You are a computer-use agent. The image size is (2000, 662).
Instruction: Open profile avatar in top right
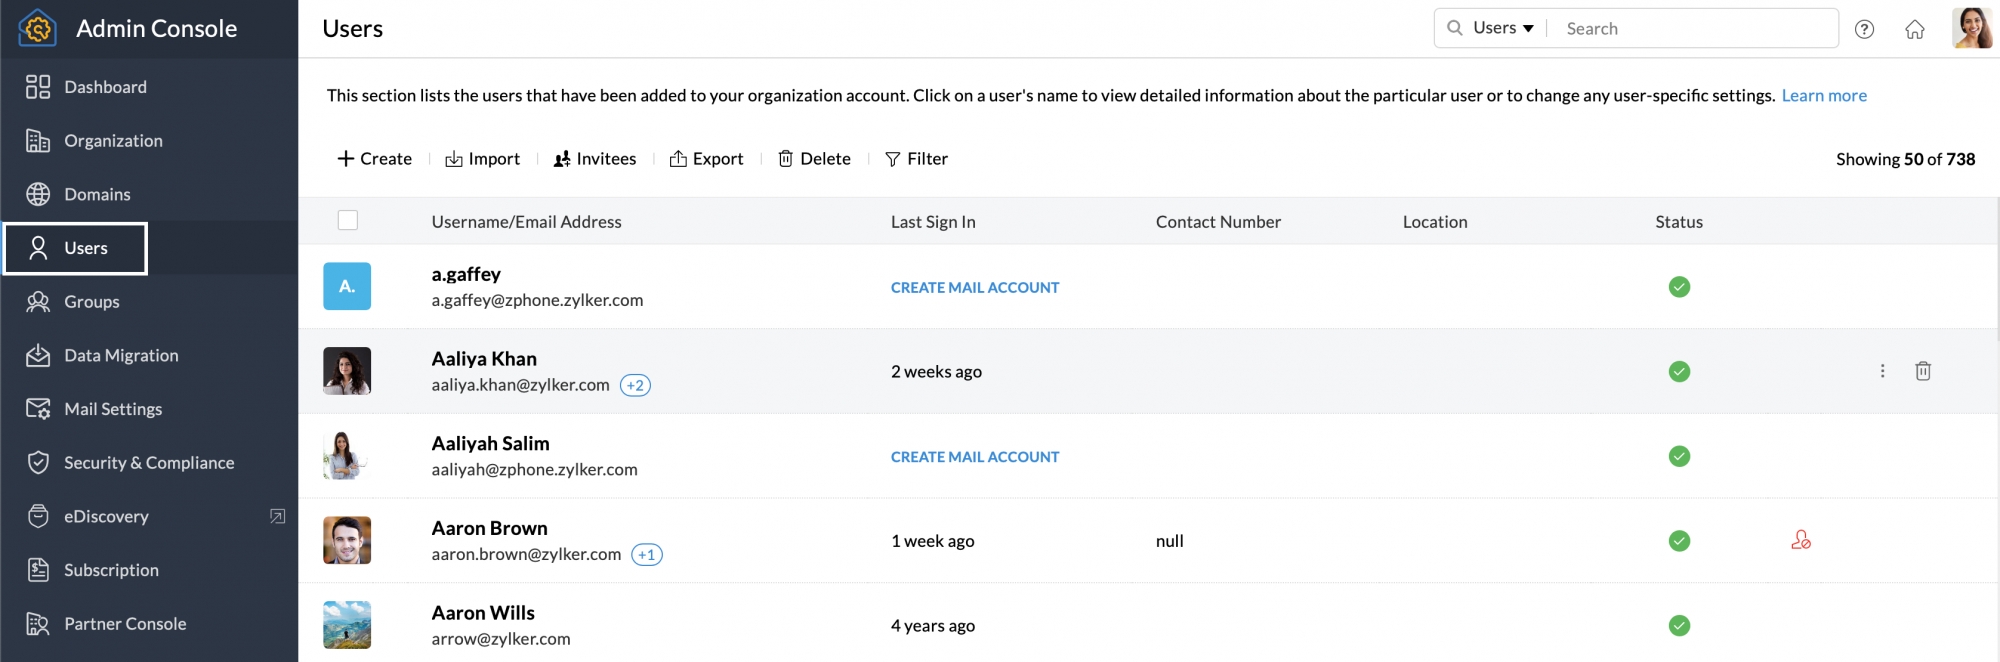click(1971, 28)
